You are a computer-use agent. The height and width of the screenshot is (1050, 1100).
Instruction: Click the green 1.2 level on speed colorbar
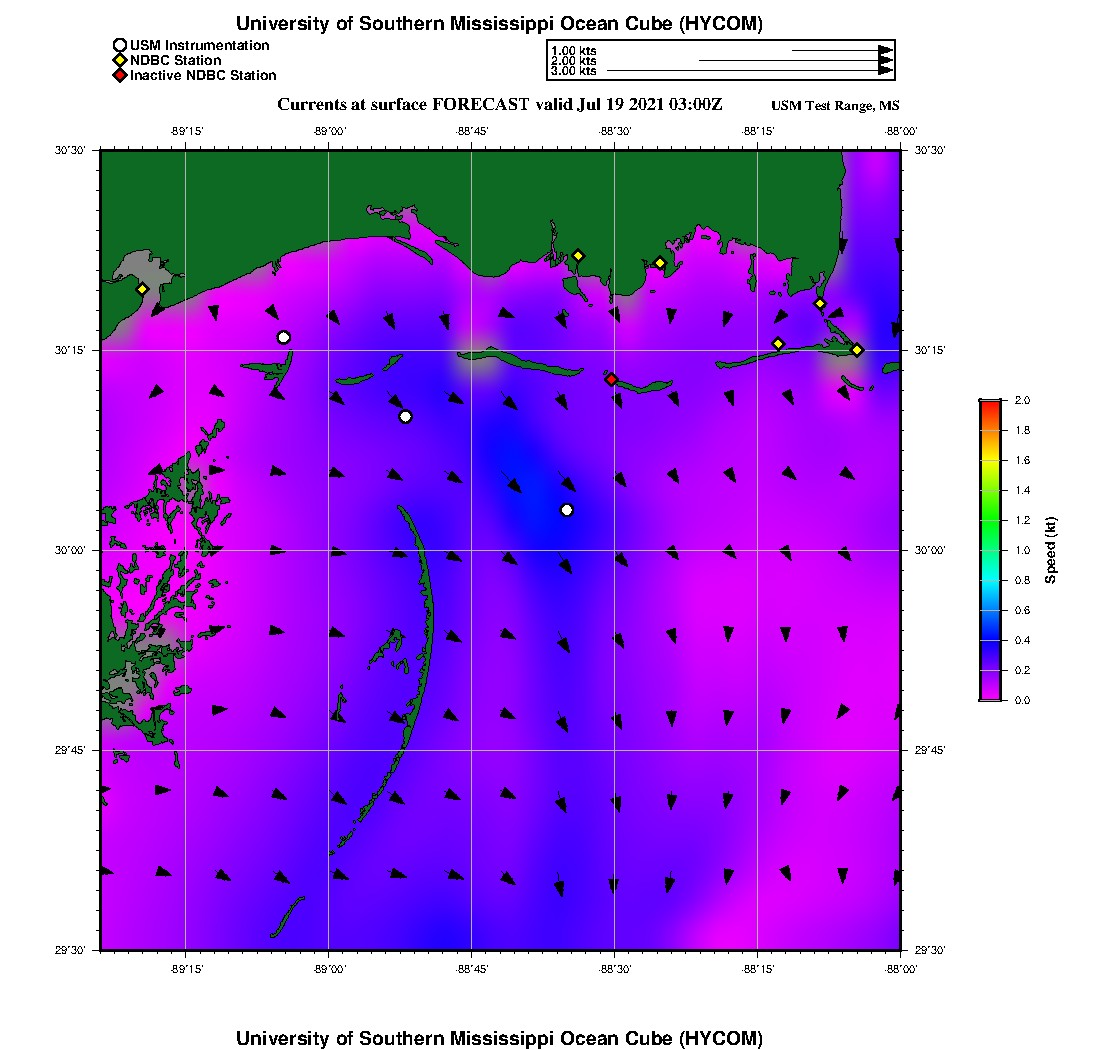[x=990, y=520]
